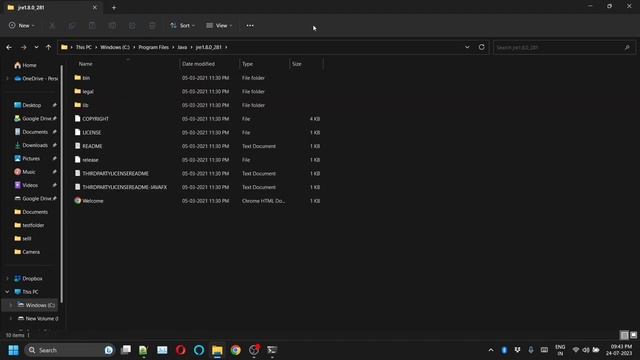The width and height of the screenshot is (640, 360).
Task: Click the Share icon in toolbar
Action: click(x=132, y=25)
